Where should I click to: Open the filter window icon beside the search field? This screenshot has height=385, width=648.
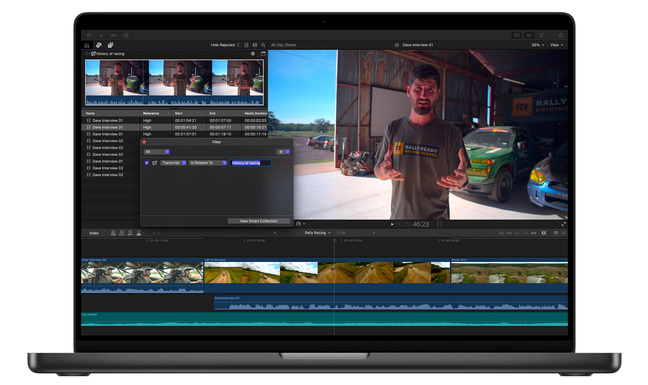263,54
